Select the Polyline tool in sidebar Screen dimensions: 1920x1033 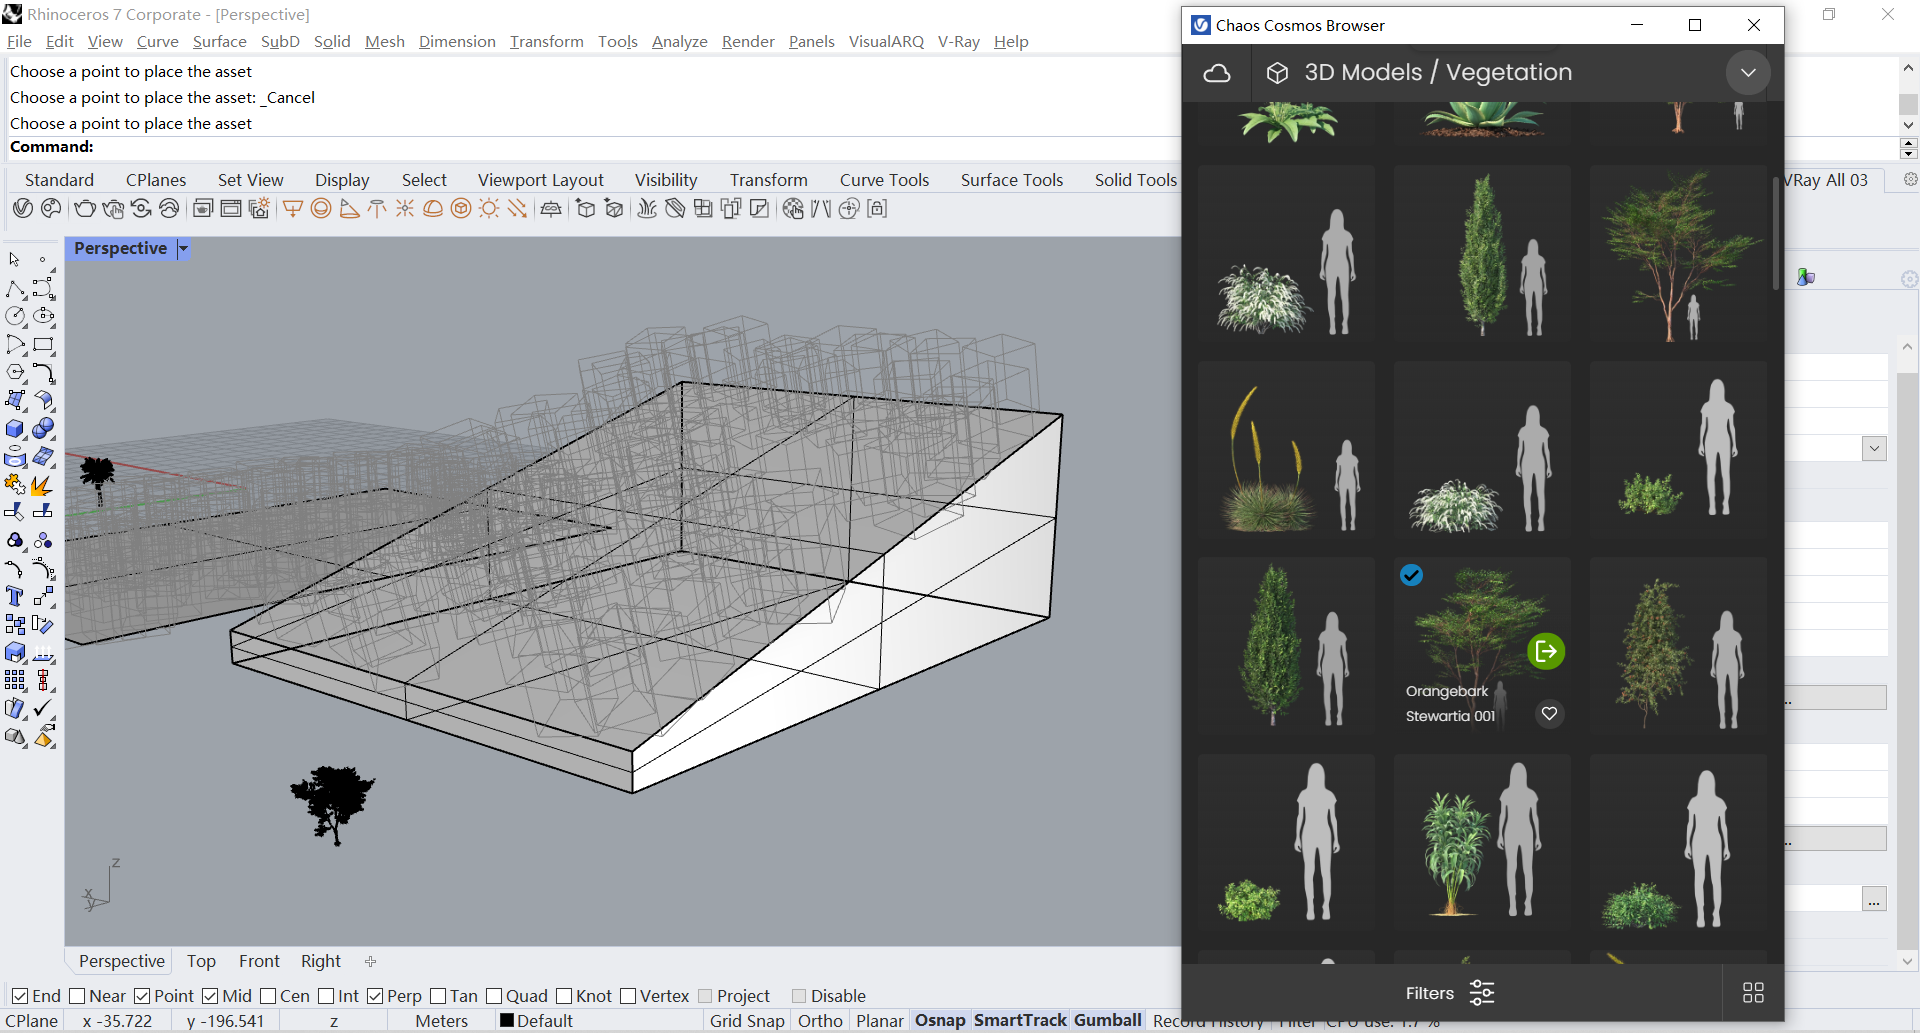15,289
